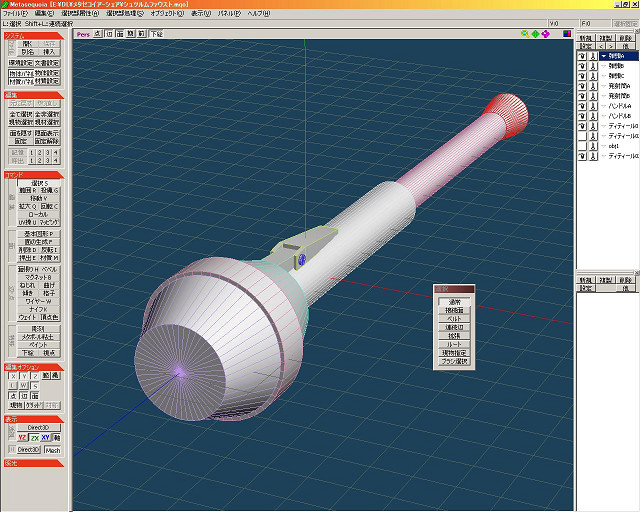Select the red YZ plane view
The image size is (640, 512).
pos(22,438)
